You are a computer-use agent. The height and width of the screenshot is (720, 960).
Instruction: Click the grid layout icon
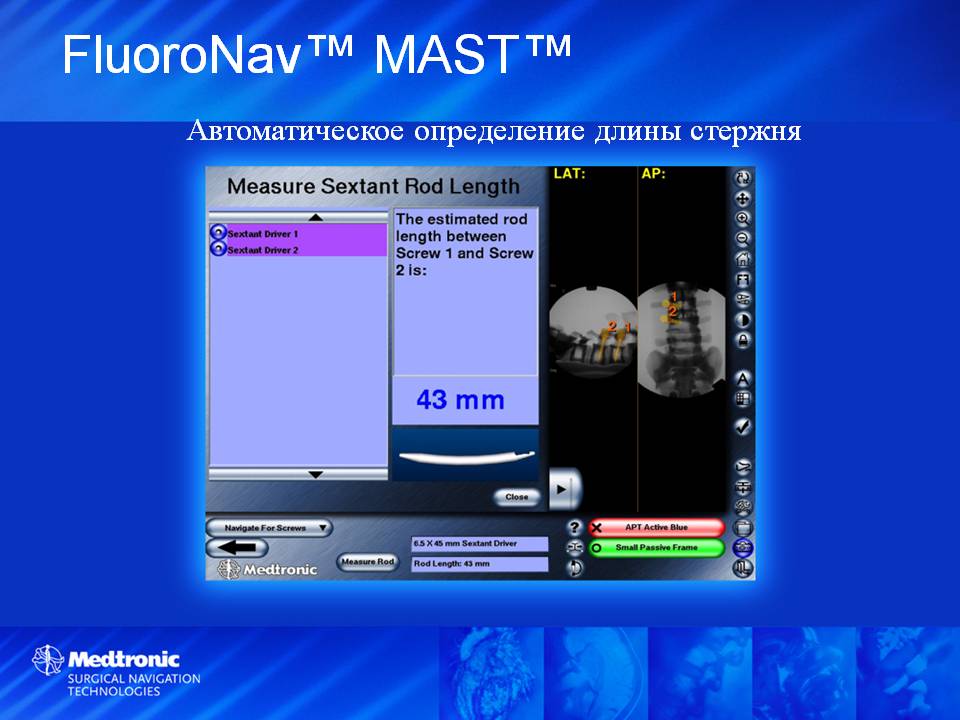pyautogui.click(x=743, y=399)
